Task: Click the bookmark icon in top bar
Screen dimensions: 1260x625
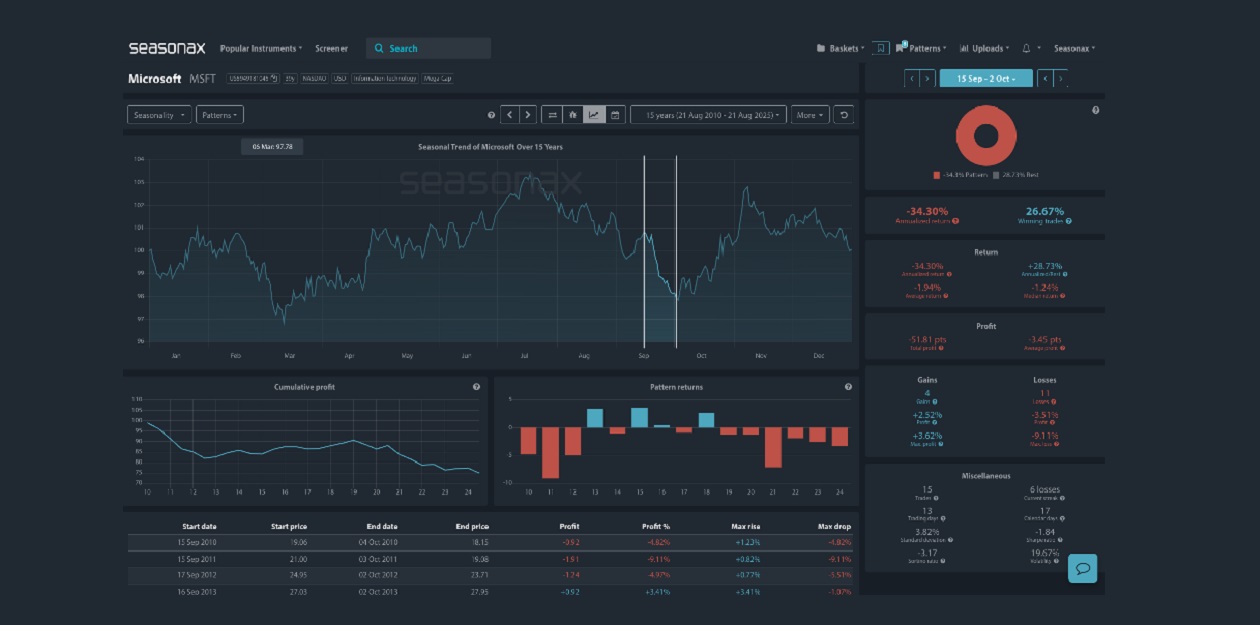Action: click(880, 48)
